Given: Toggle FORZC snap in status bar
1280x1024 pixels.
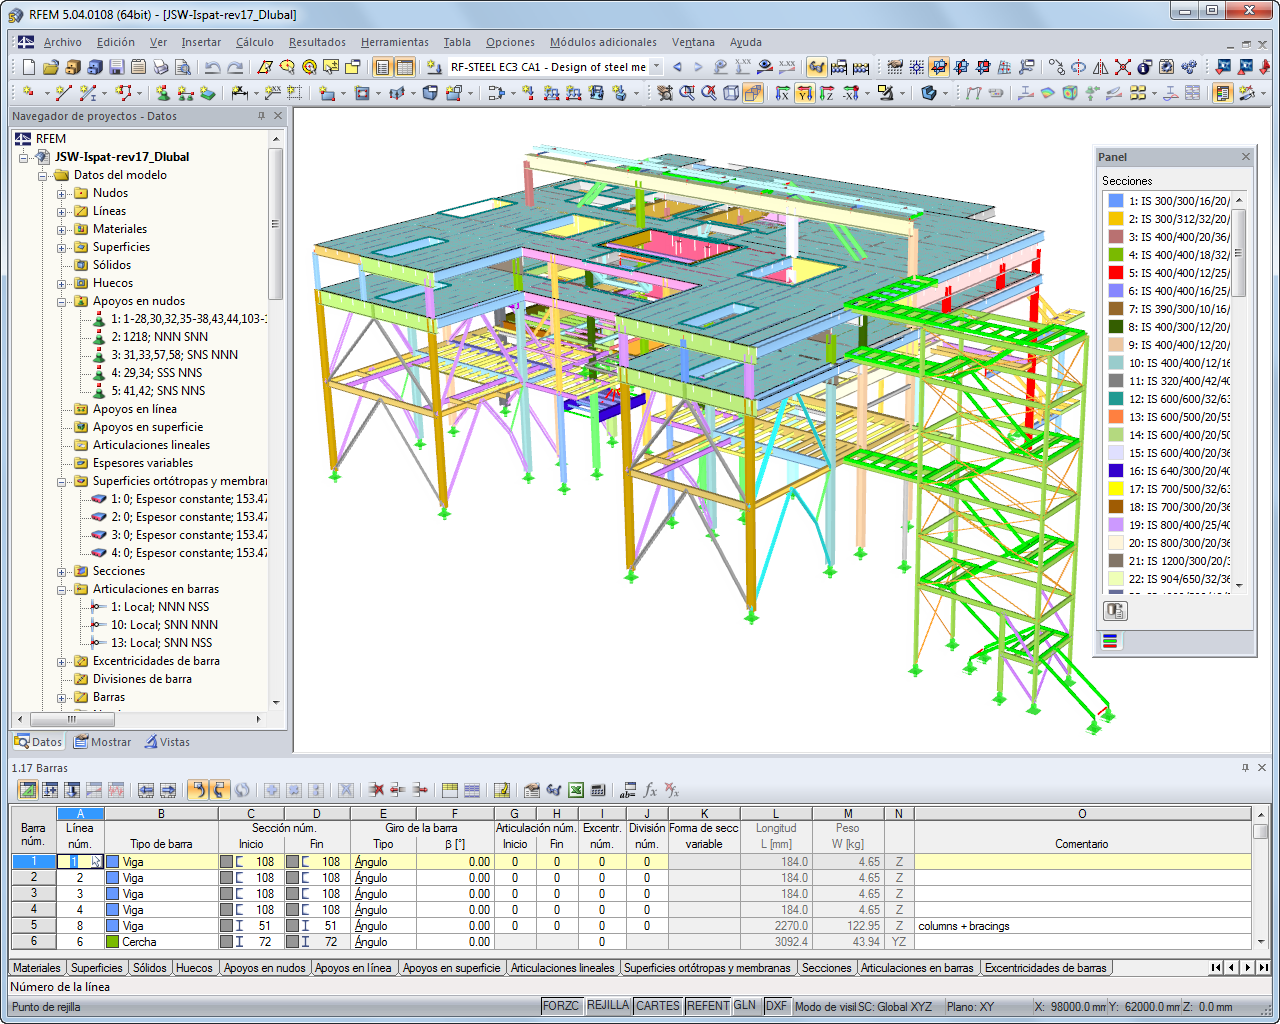Looking at the screenshot, I should [x=561, y=1006].
